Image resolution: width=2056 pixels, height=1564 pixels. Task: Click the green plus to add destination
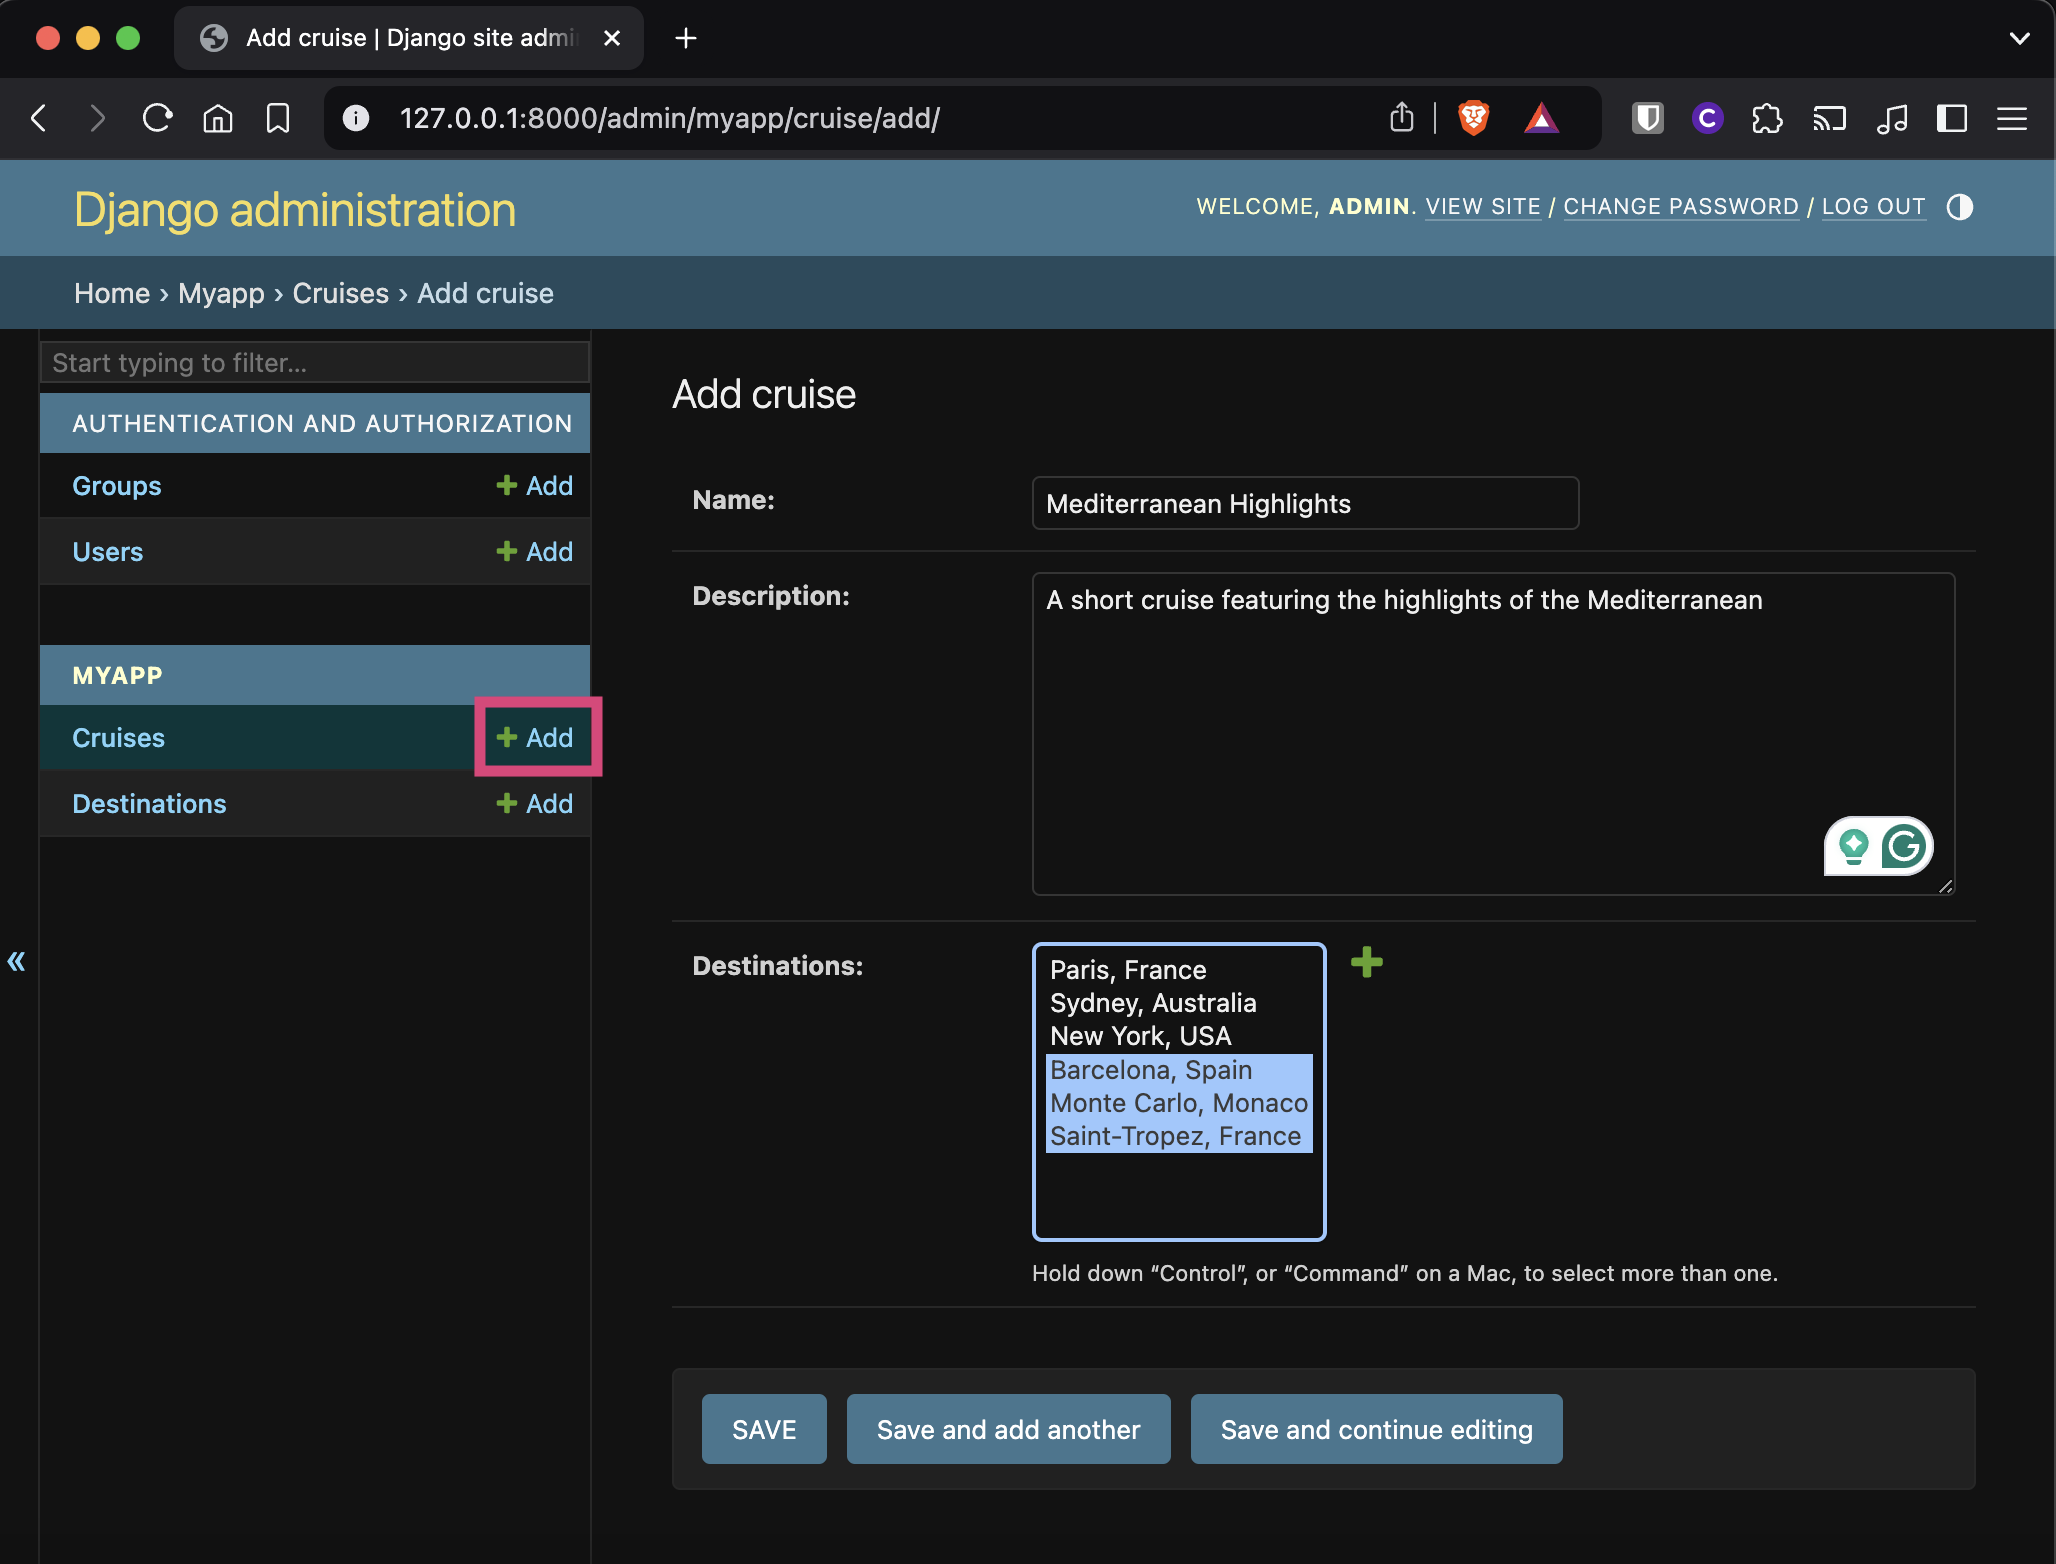1367,963
